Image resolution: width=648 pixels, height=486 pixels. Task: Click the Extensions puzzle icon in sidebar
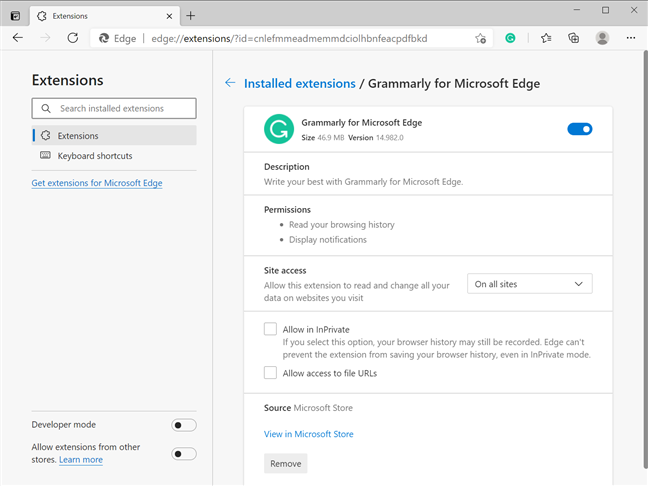(46, 136)
